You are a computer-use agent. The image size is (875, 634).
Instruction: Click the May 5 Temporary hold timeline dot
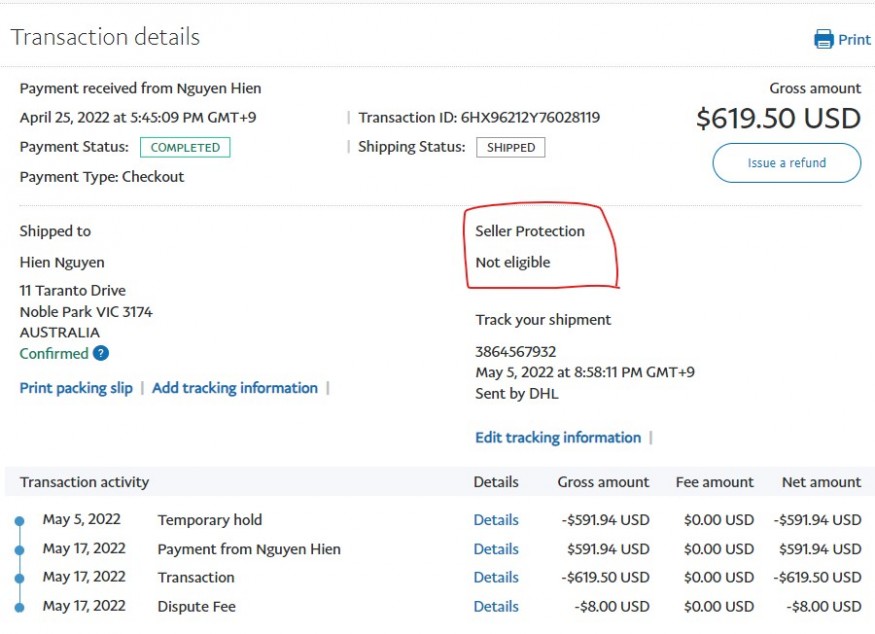(x=20, y=521)
